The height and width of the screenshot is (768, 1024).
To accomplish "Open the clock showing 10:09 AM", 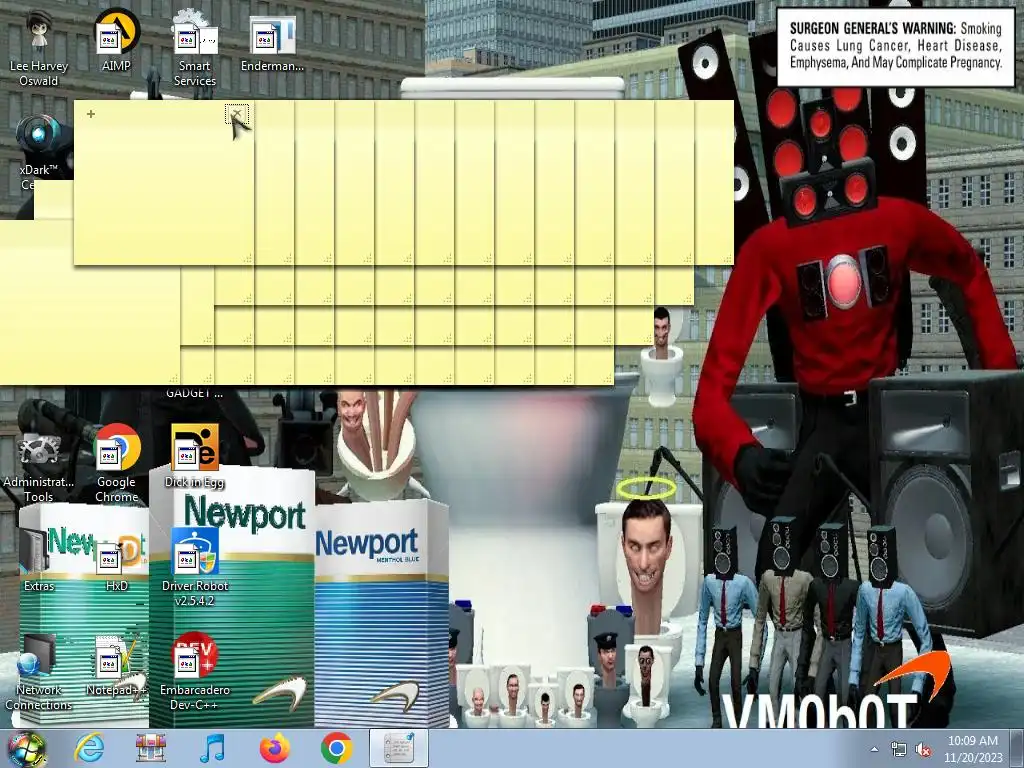I will (x=973, y=749).
